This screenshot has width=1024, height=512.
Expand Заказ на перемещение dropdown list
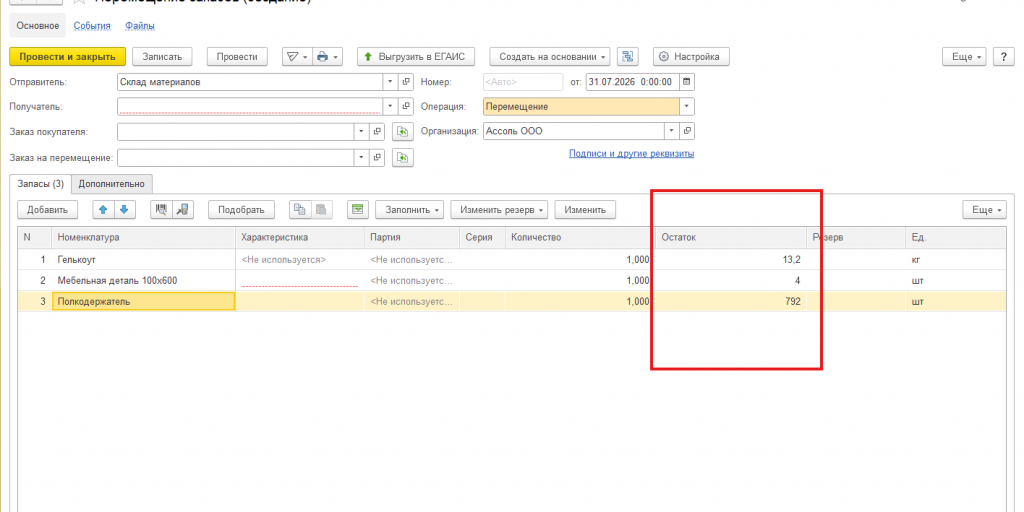362,157
